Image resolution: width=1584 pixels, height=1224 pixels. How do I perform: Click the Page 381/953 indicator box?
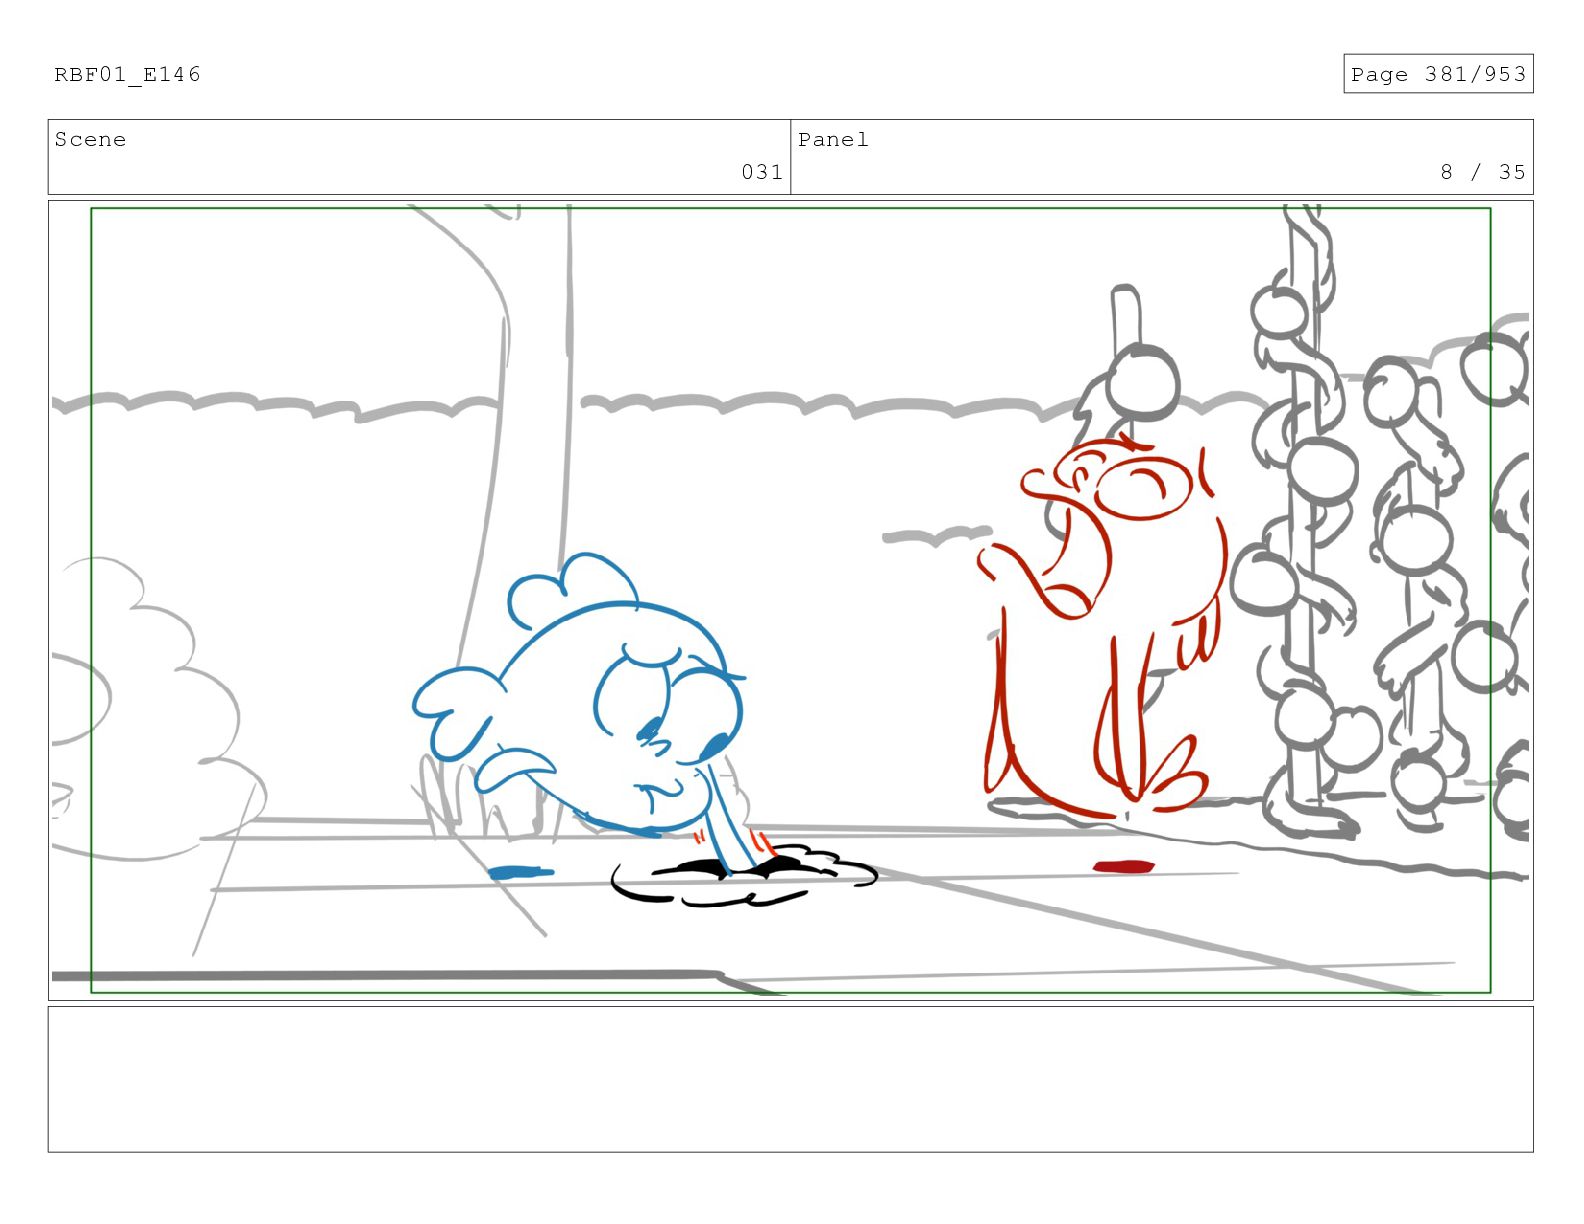click(x=1438, y=74)
